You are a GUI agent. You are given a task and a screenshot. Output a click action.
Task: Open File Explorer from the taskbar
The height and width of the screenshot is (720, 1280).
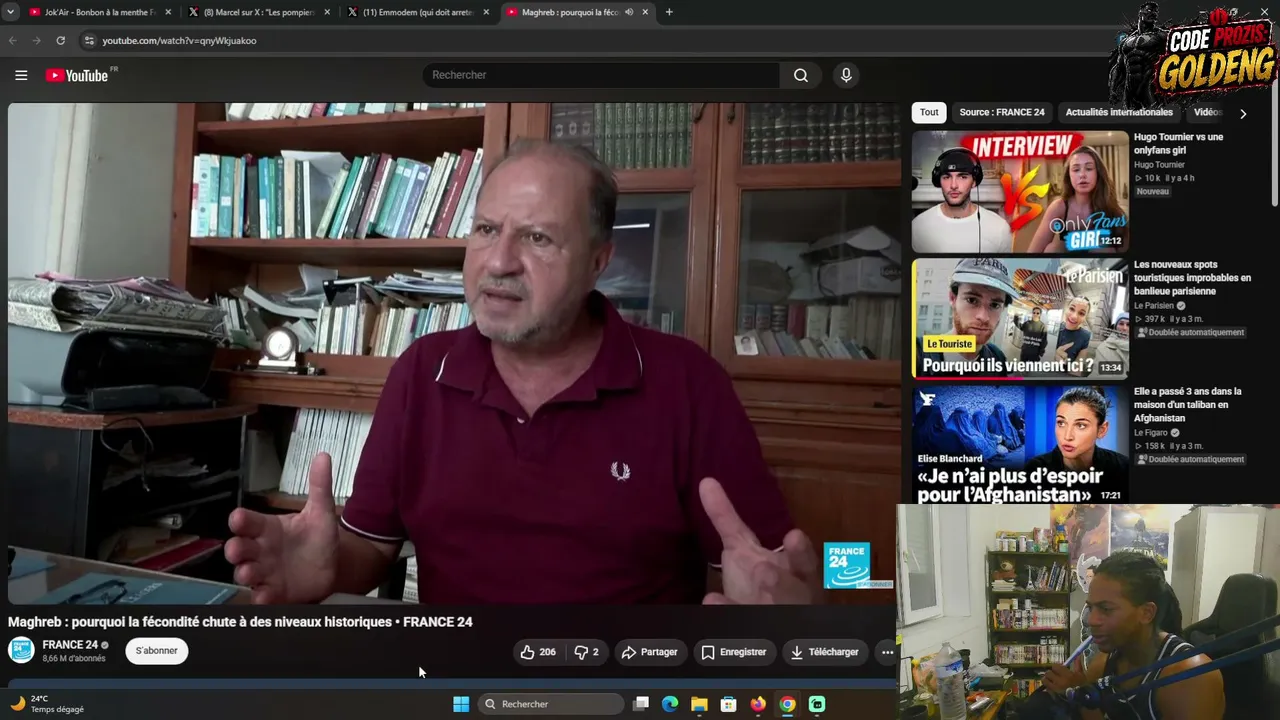pos(699,704)
